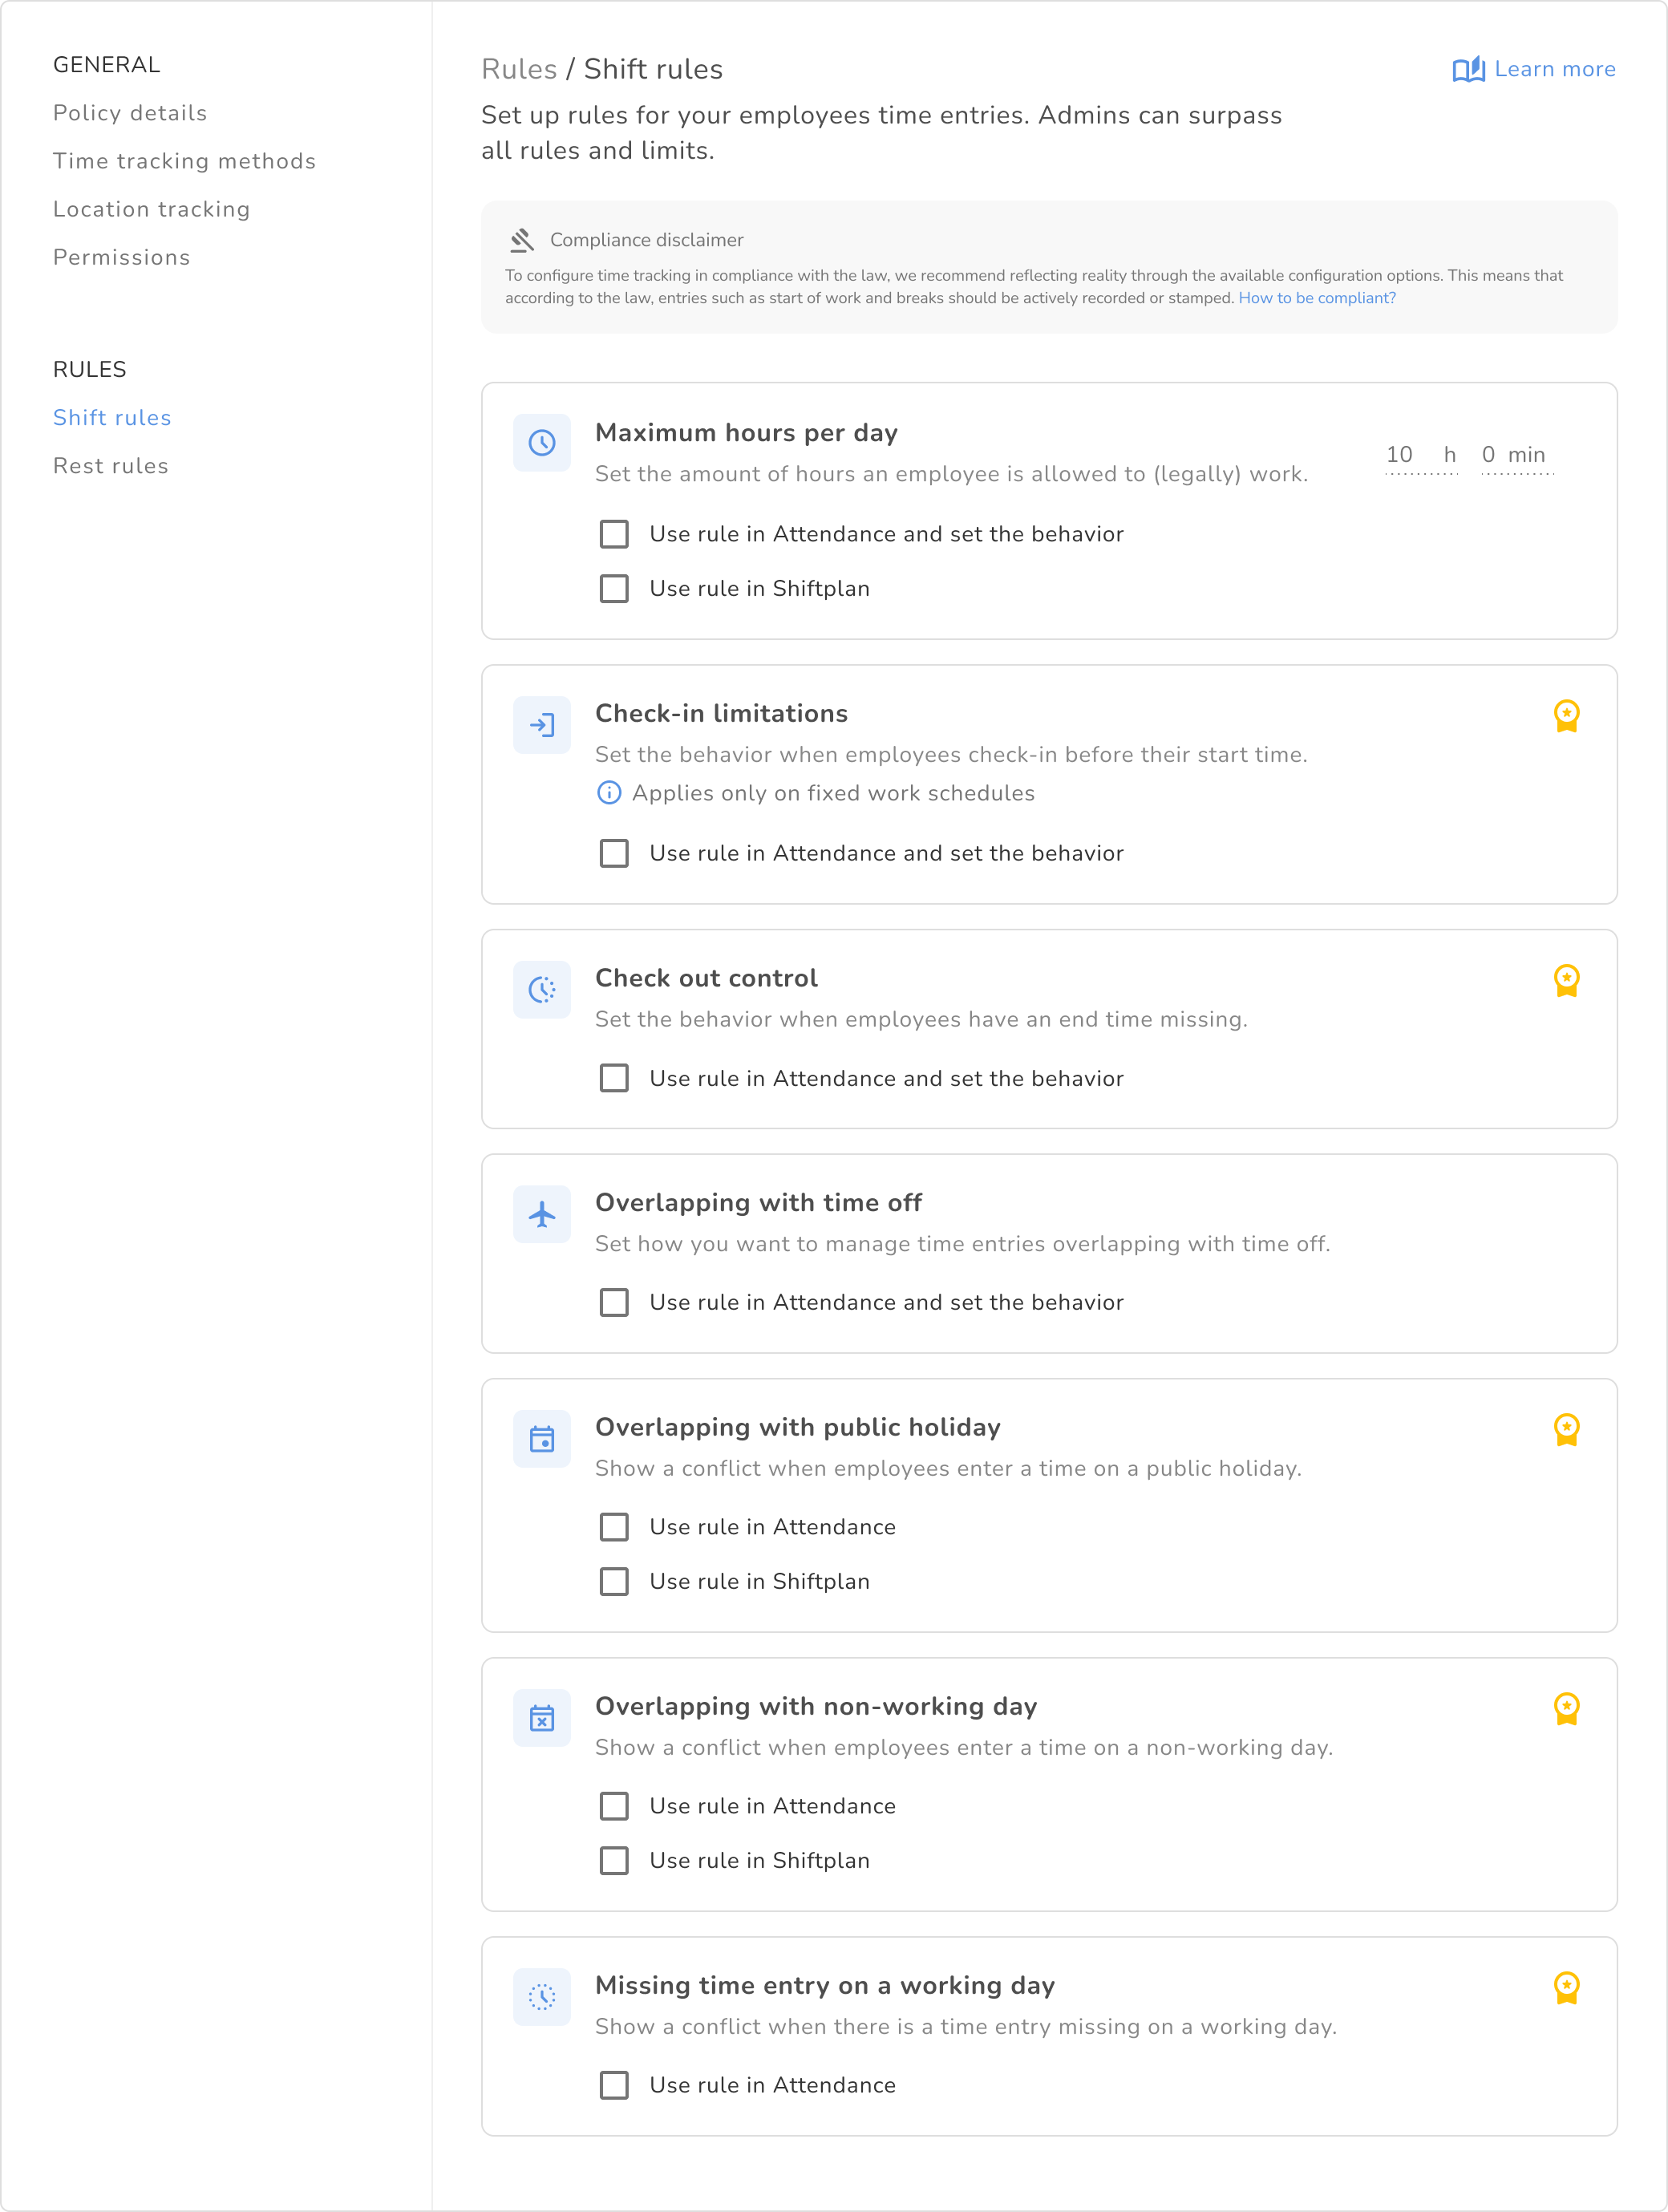Open Rest rules in the sidebar

click(111, 466)
